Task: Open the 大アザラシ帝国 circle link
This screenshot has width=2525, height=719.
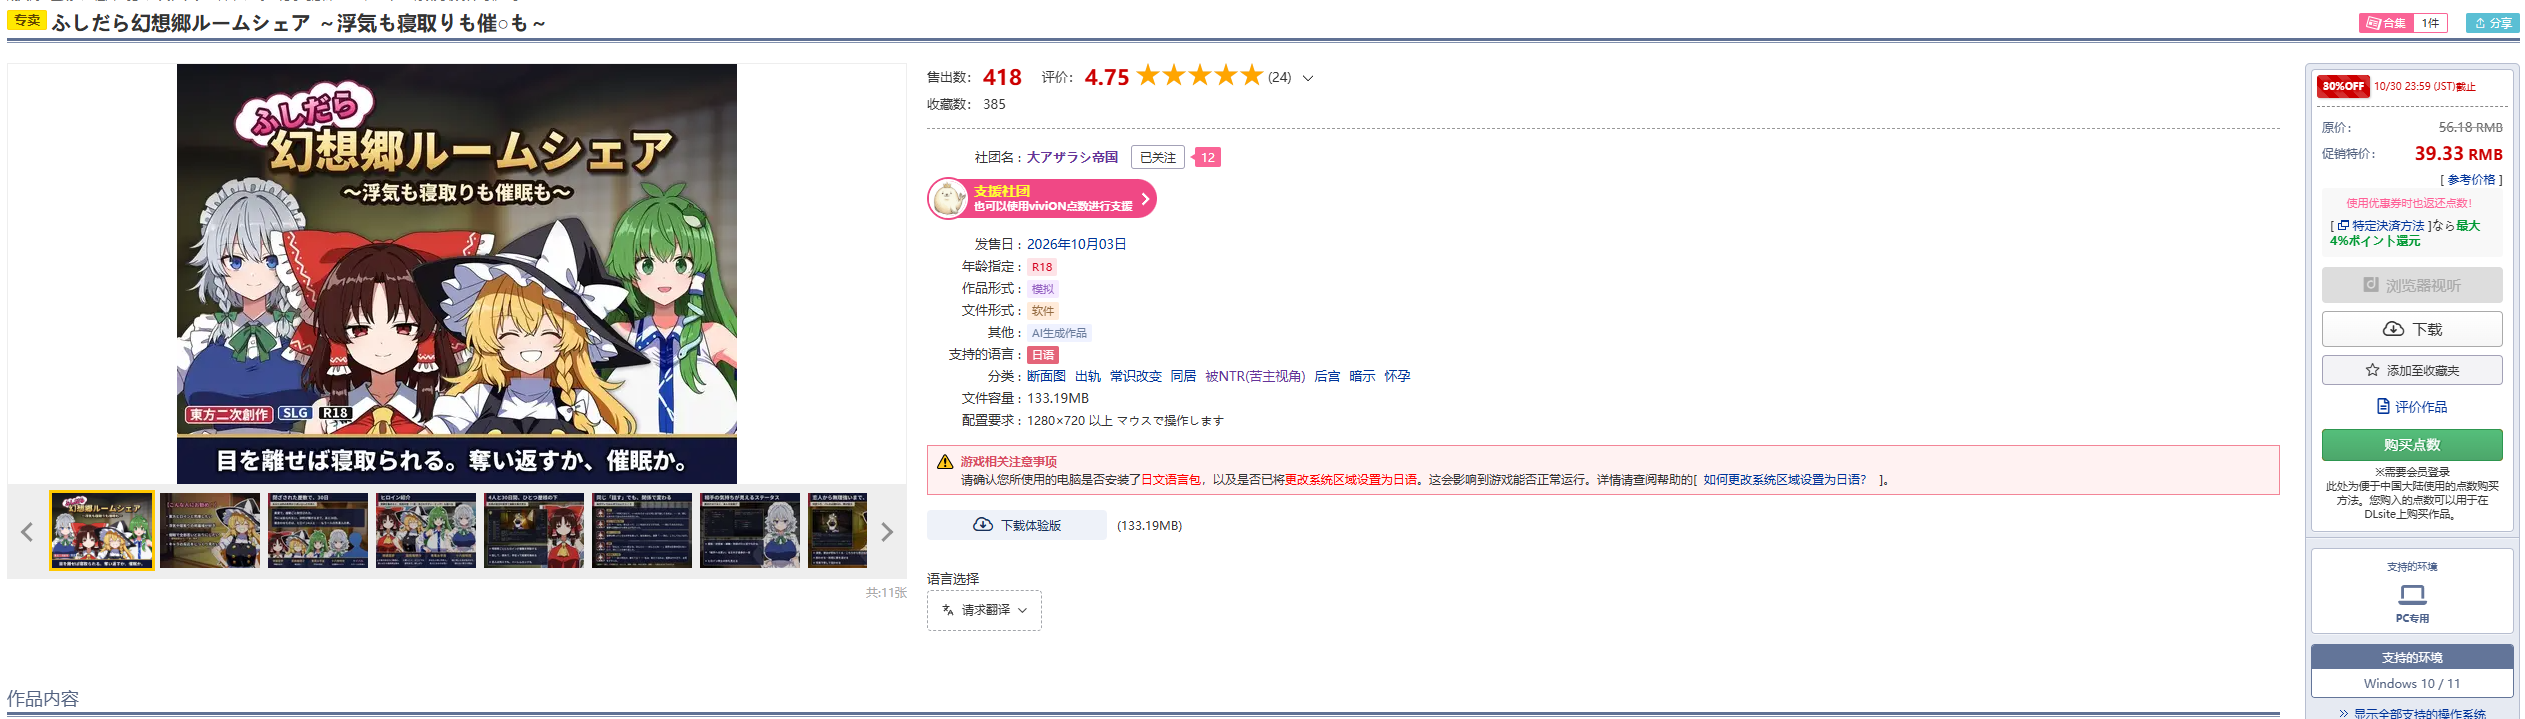Action: tap(1072, 157)
